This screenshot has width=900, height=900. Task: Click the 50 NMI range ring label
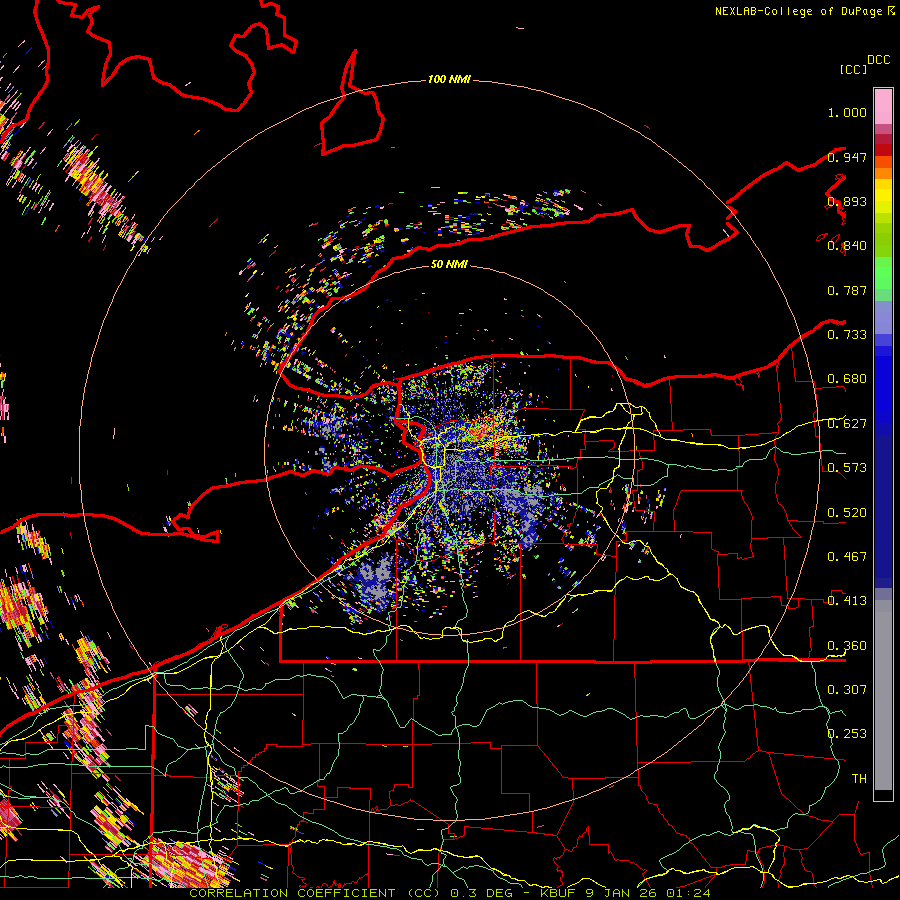pyautogui.click(x=449, y=264)
